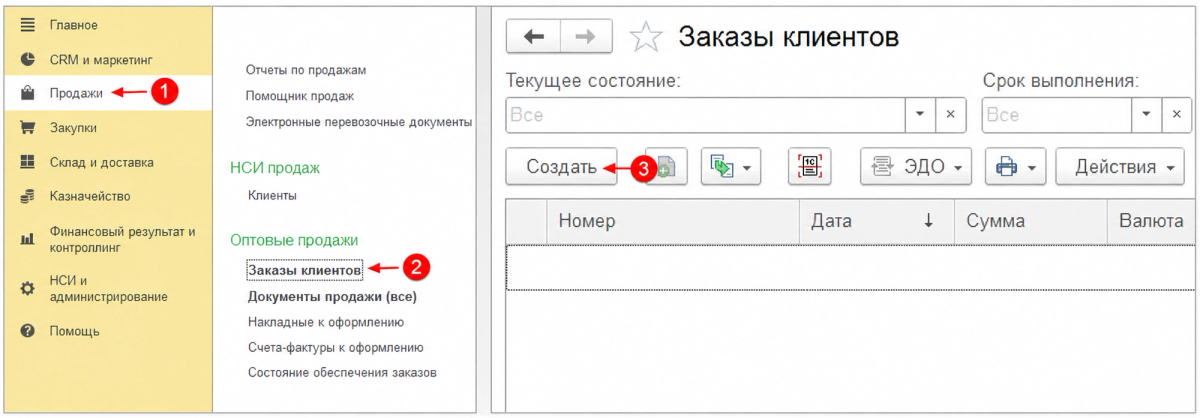Expand the Текущее состояние dropdown arrow
Image resolution: width=1200 pixels, height=418 pixels.
coord(920,115)
